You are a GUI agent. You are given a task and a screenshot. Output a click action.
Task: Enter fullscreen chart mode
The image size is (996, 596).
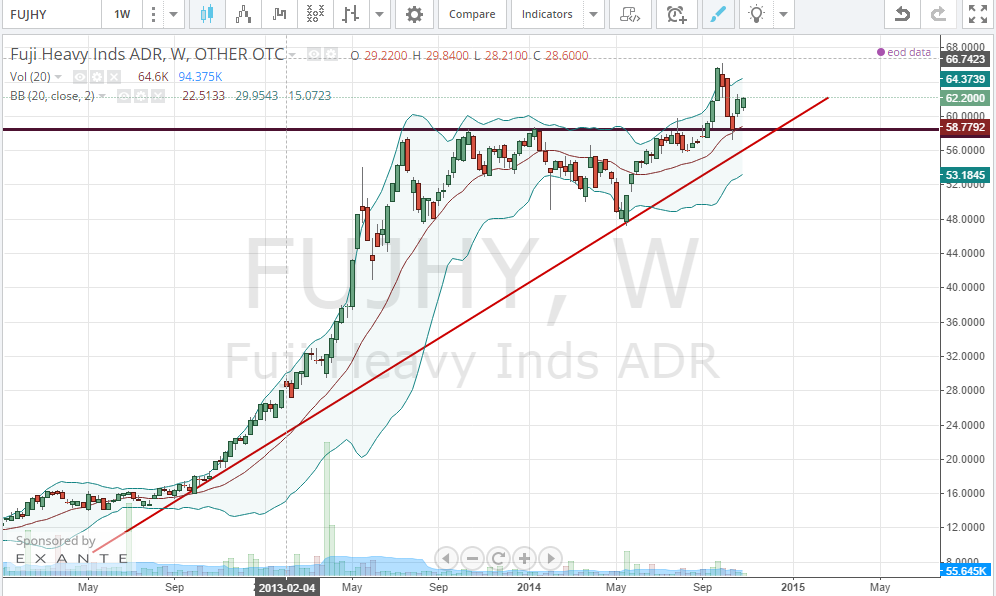coord(978,14)
